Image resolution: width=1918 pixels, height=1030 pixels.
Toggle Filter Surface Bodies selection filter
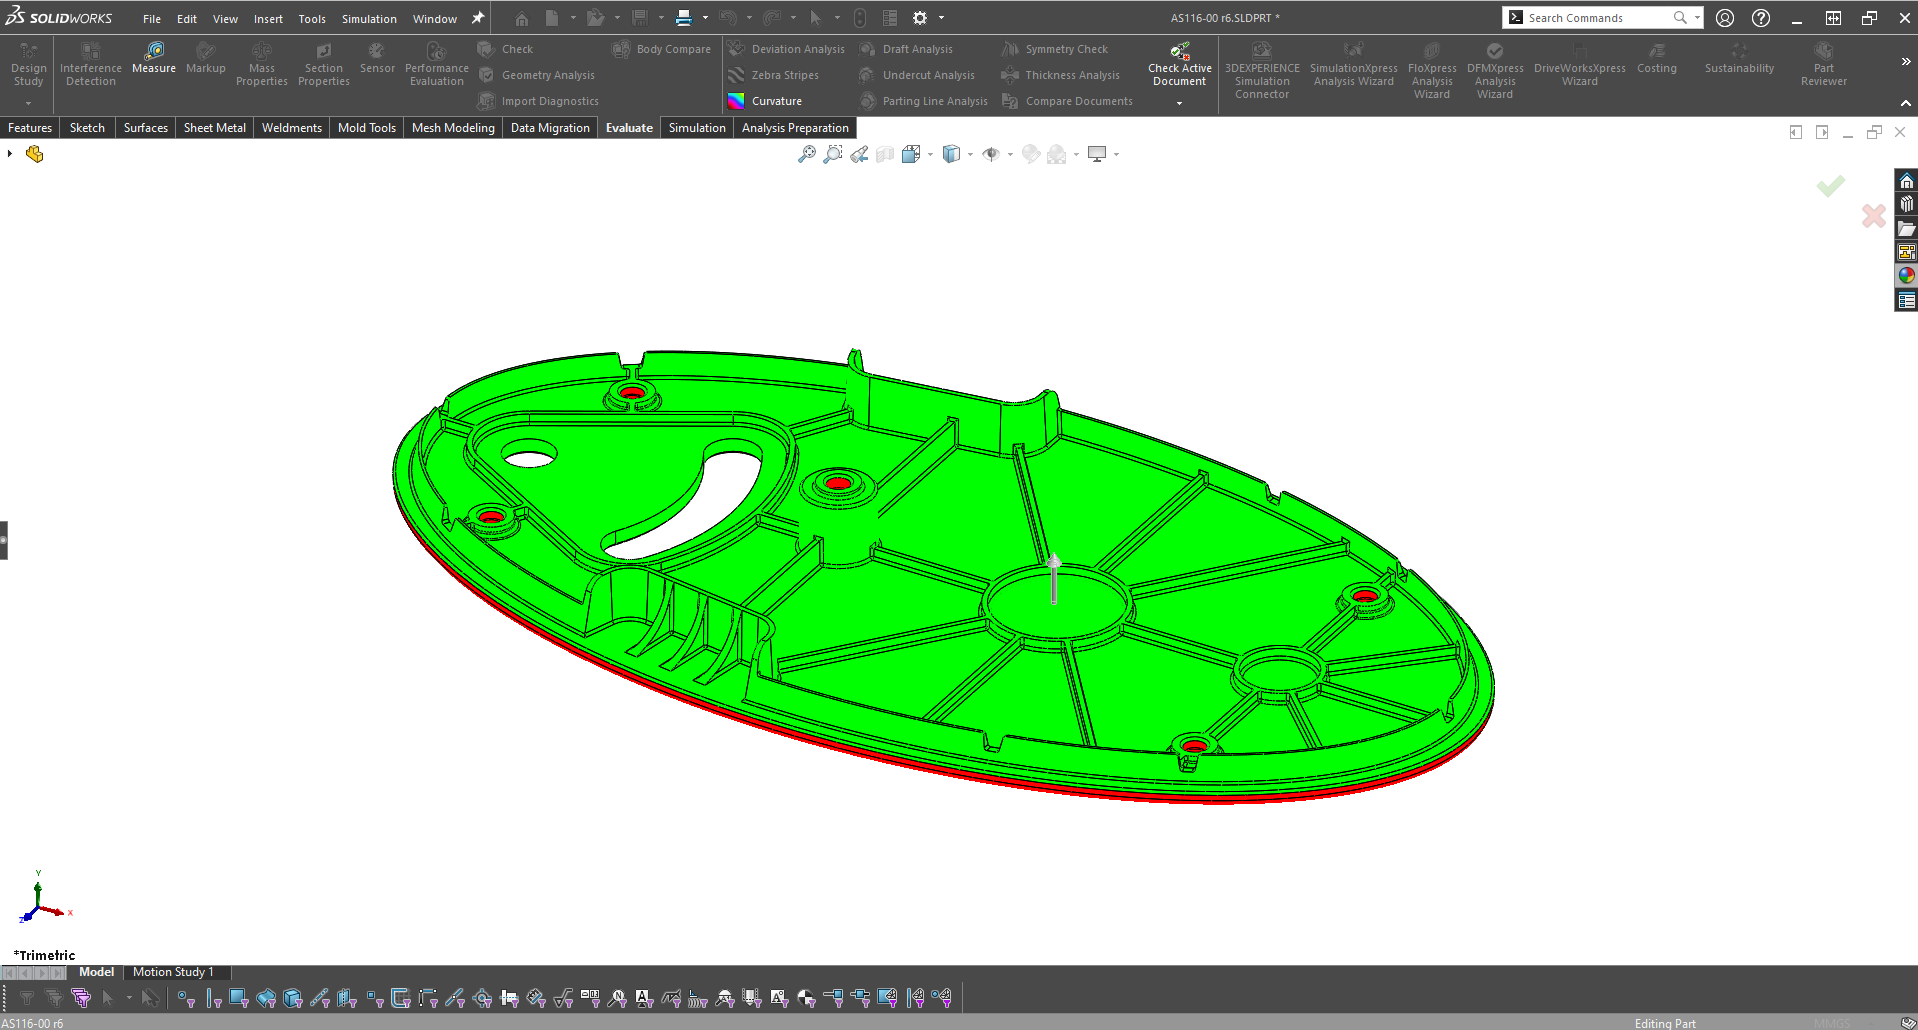point(266,998)
